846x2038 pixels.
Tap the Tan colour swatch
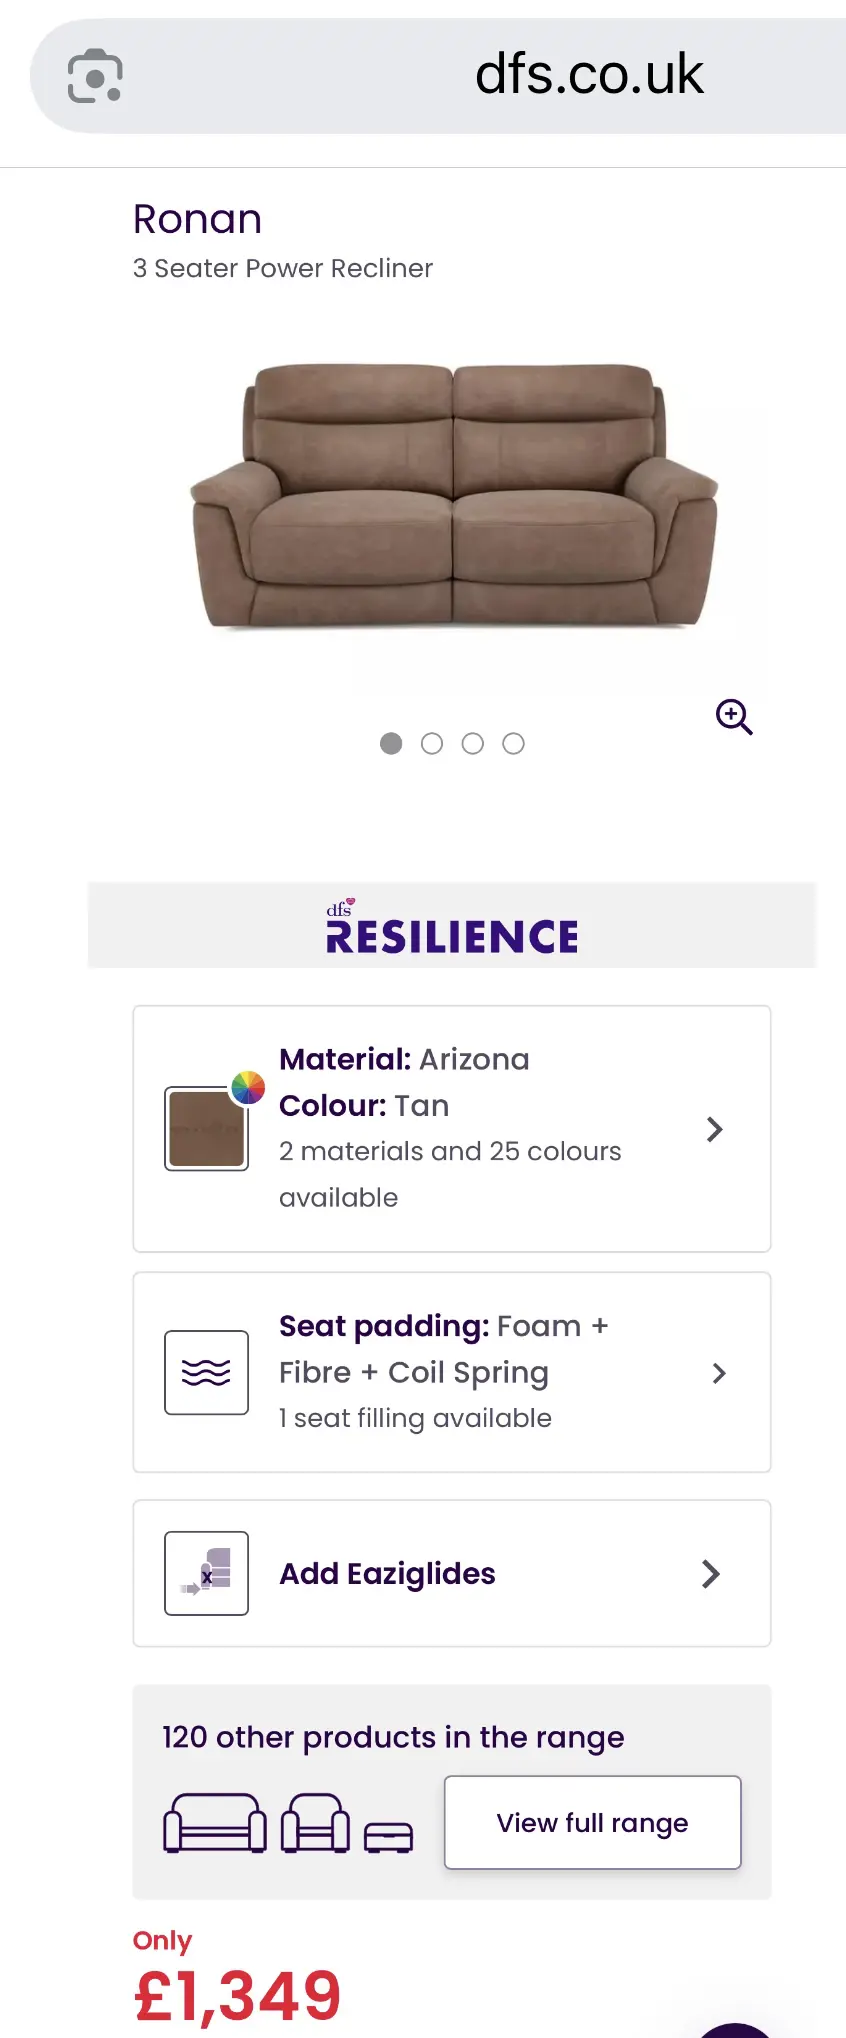pyautogui.click(x=206, y=1129)
